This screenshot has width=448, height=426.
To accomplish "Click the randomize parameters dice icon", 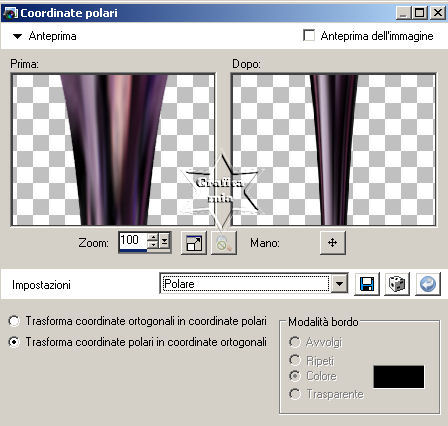I will tap(397, 284).
